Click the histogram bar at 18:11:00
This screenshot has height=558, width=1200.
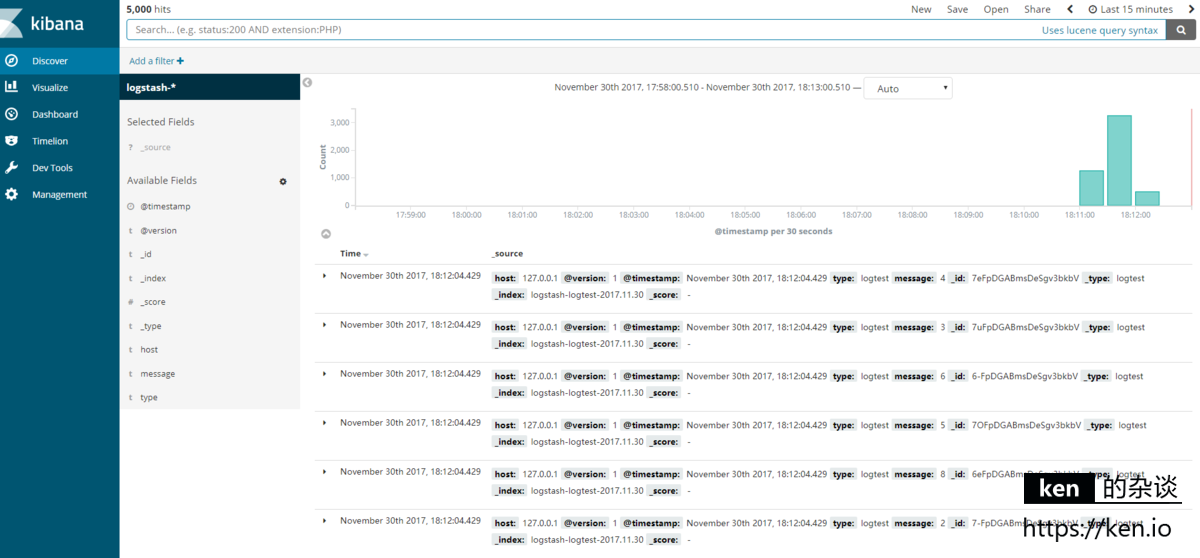tap(1091, 188)
